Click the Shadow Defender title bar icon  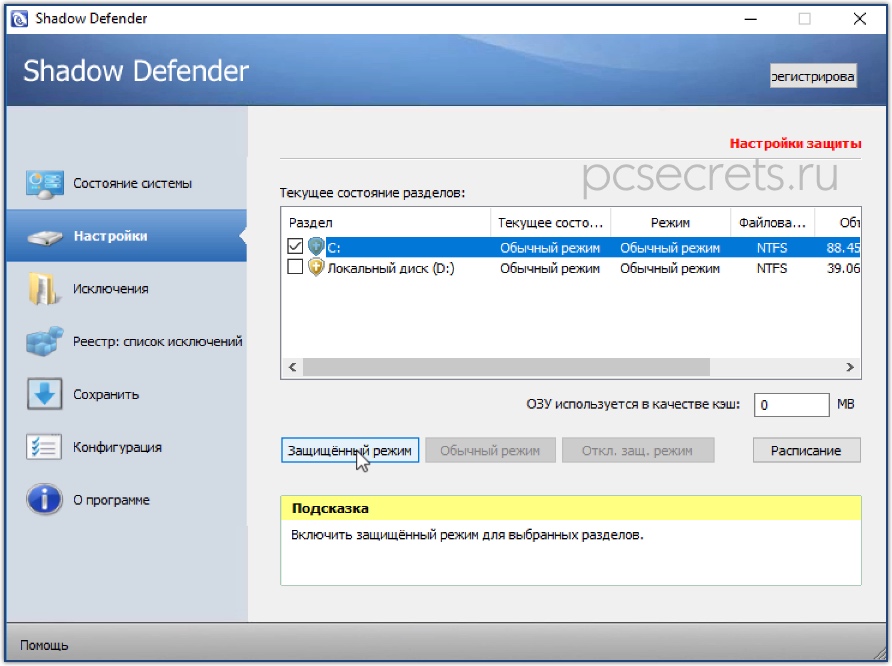[x=19, y=19]
